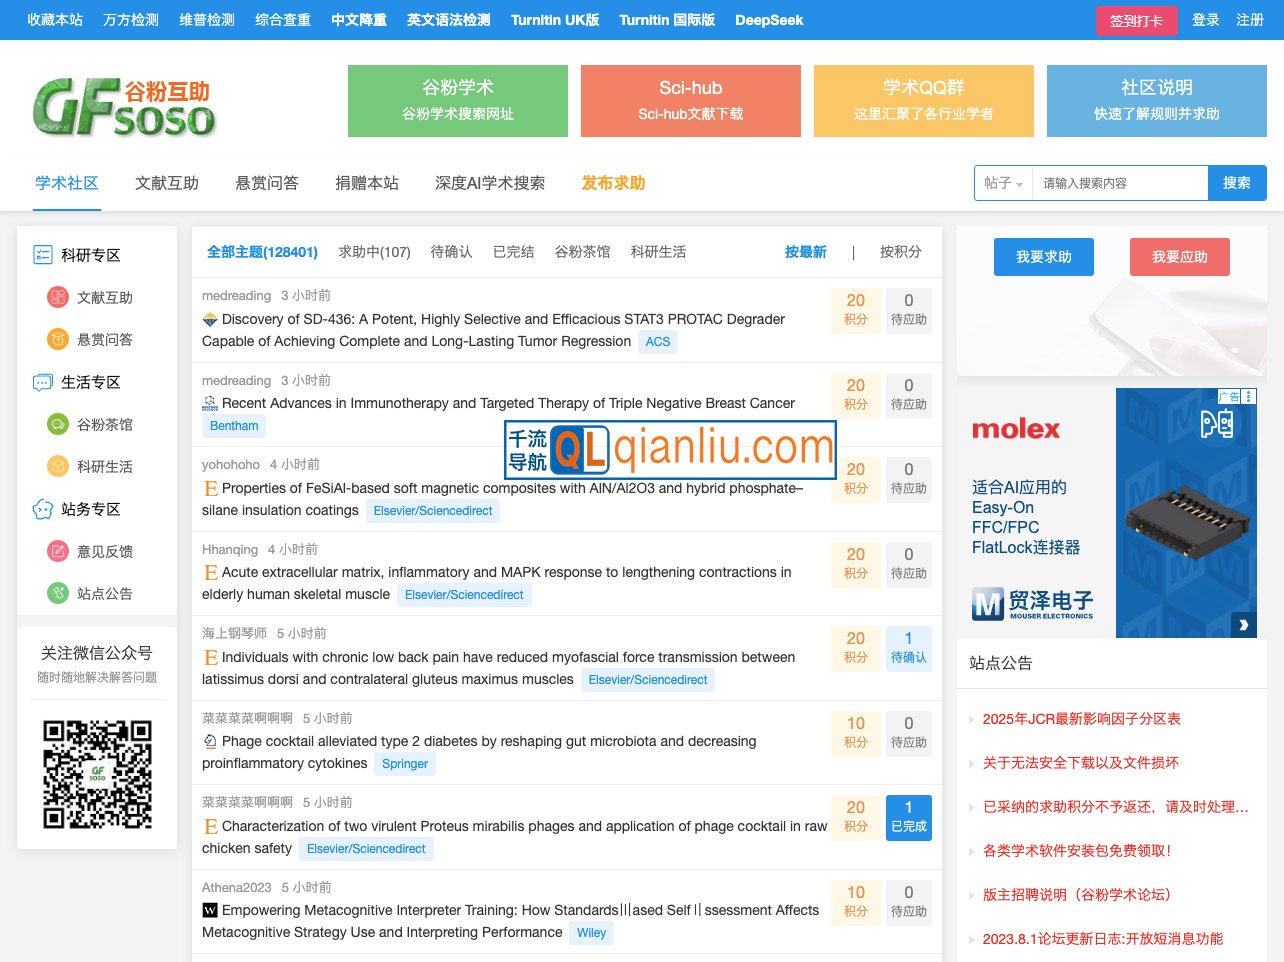Click the 意见反馈 sidebar icon
The width and height of the screenshot is (1284, 962).
point(58,552)
